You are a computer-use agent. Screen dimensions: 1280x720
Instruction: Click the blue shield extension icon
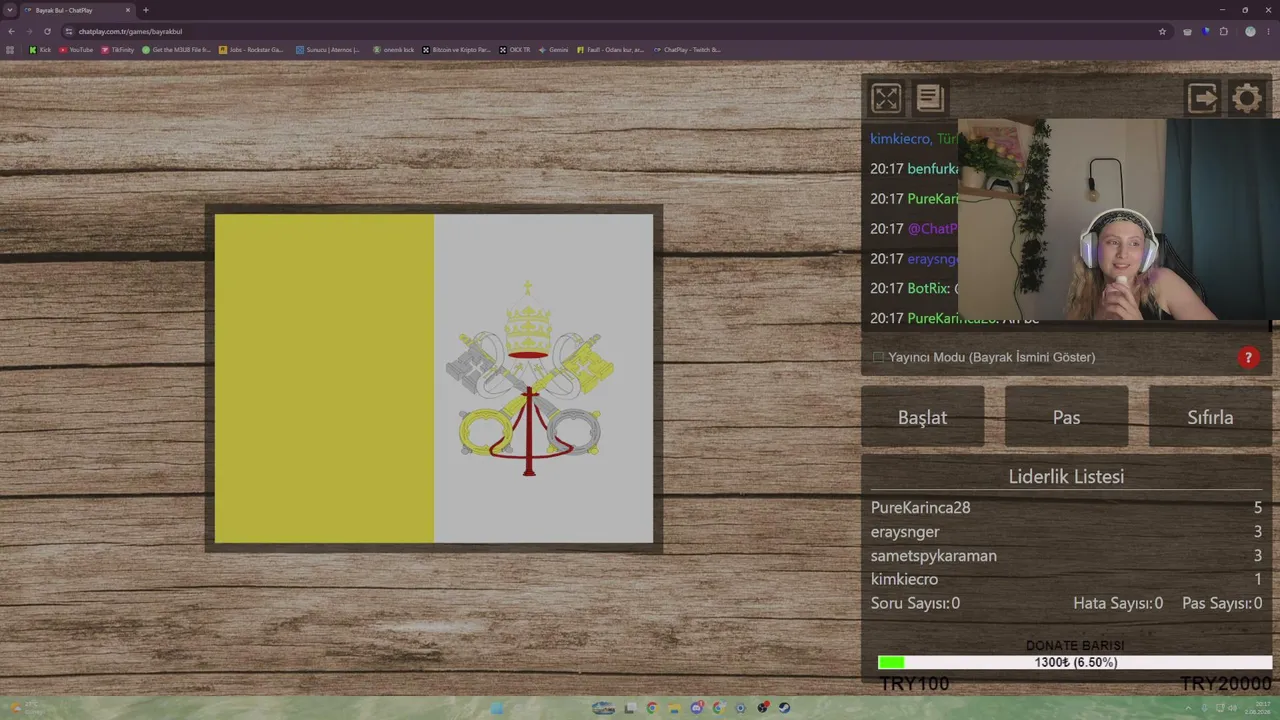pos(1206,31)
